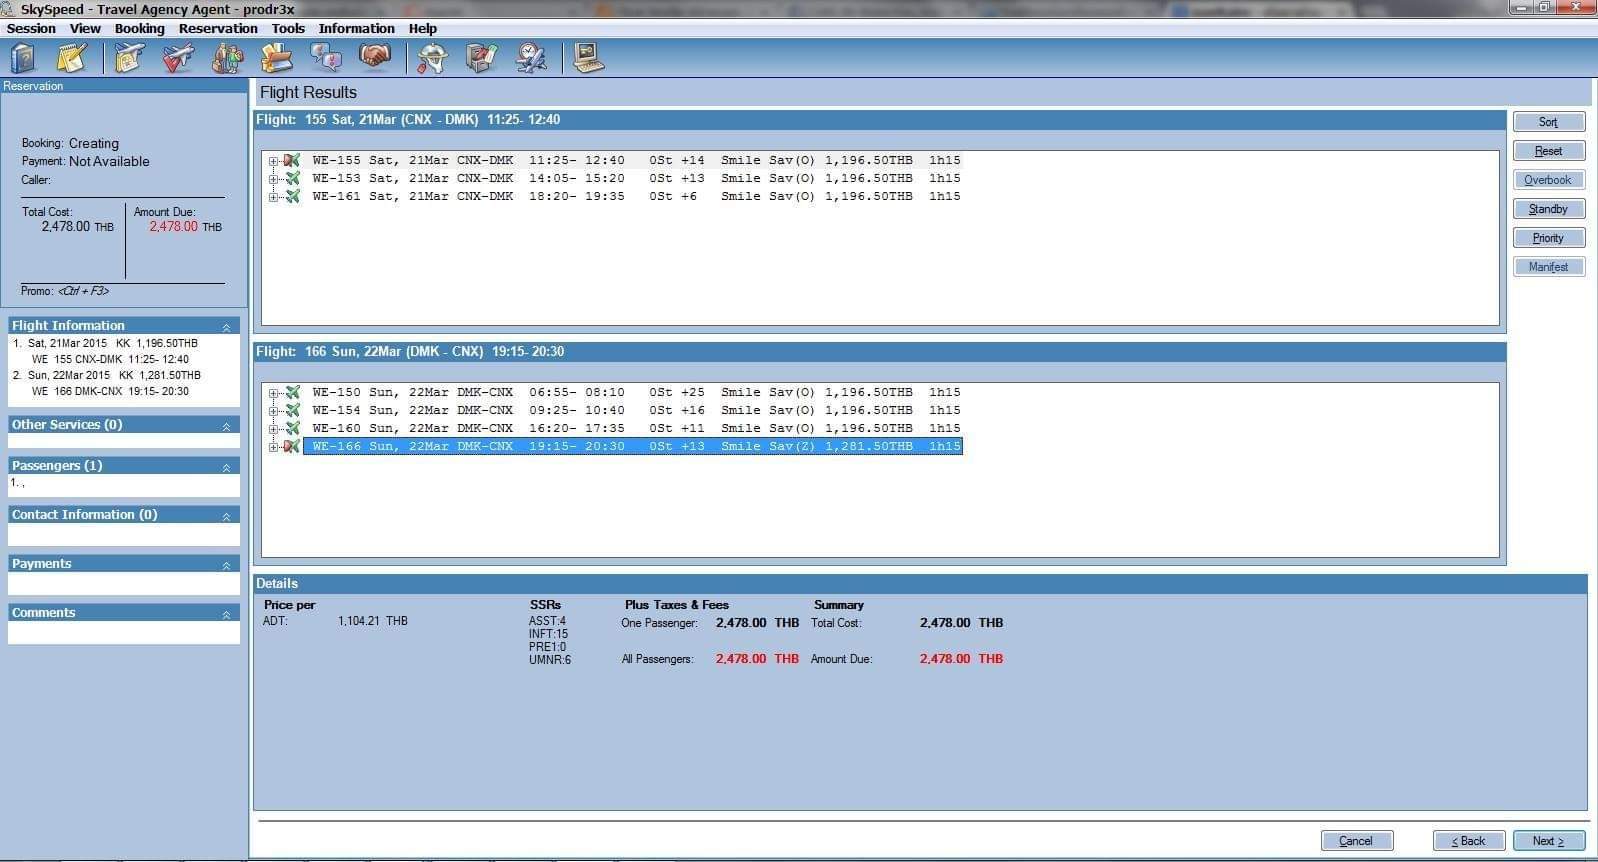Screen dimensions: 1598x862
Task: Collapse the Flight Information panel
Action: 226,327
